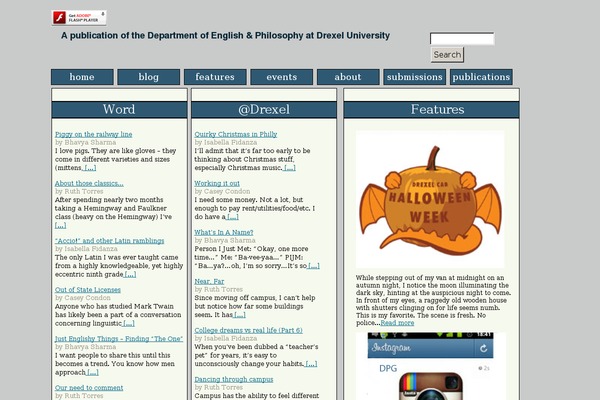Click 'by Isabella Fidanza' under Quirky Christmas

(x=226, y=142)
